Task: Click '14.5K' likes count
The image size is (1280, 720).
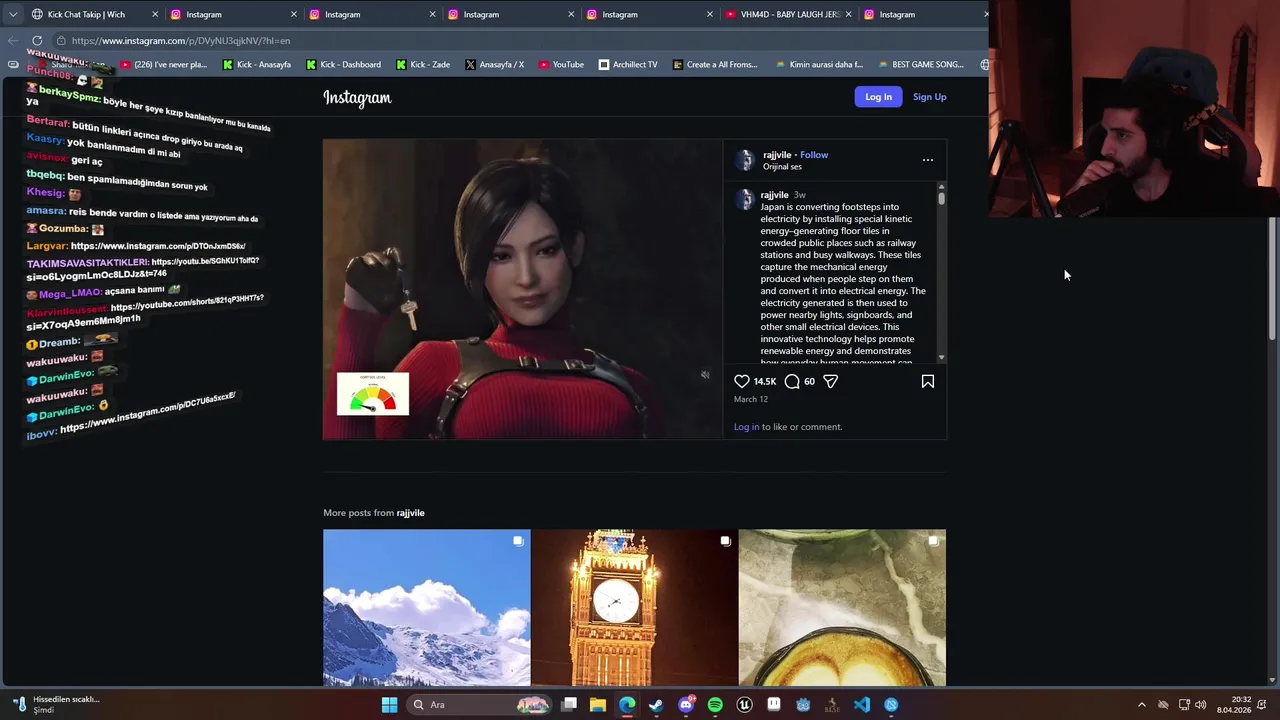Action: (x=765, y=382)
